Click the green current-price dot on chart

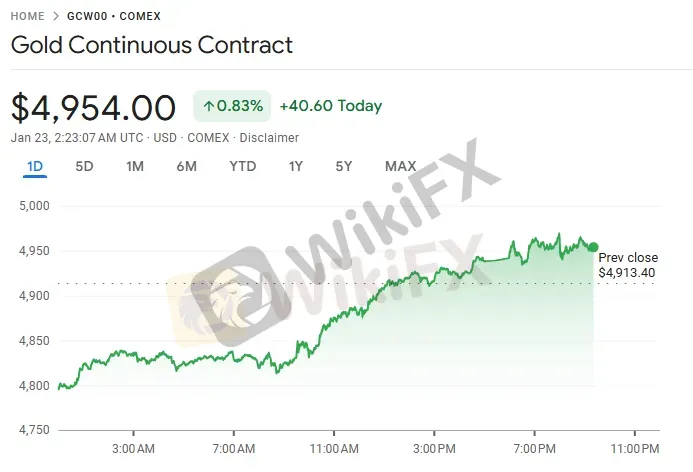[x=593, y=247]
